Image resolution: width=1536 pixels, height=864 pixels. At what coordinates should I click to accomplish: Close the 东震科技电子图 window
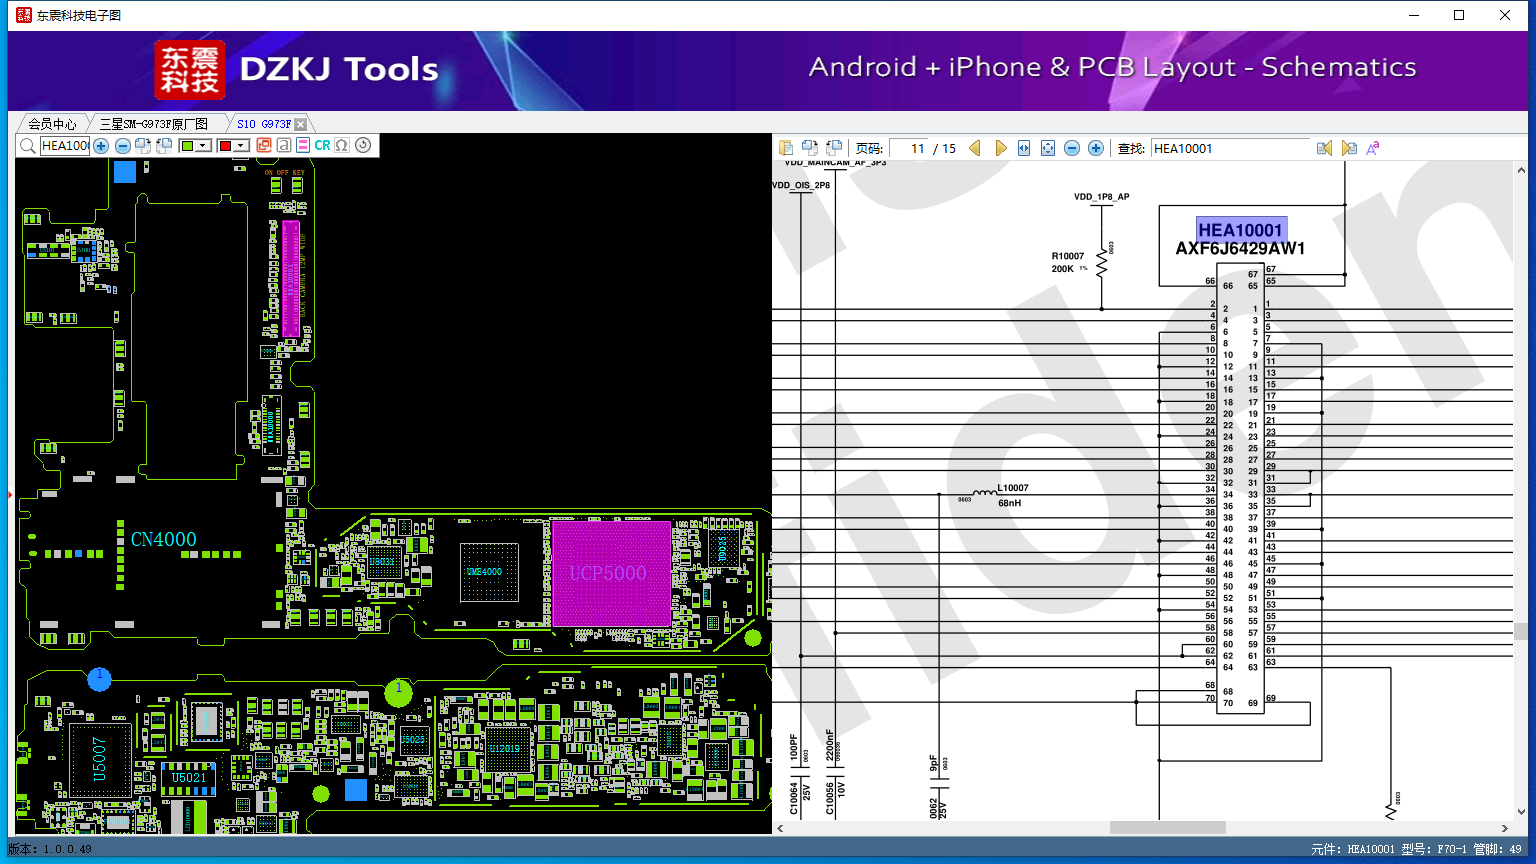[1505, 15]
